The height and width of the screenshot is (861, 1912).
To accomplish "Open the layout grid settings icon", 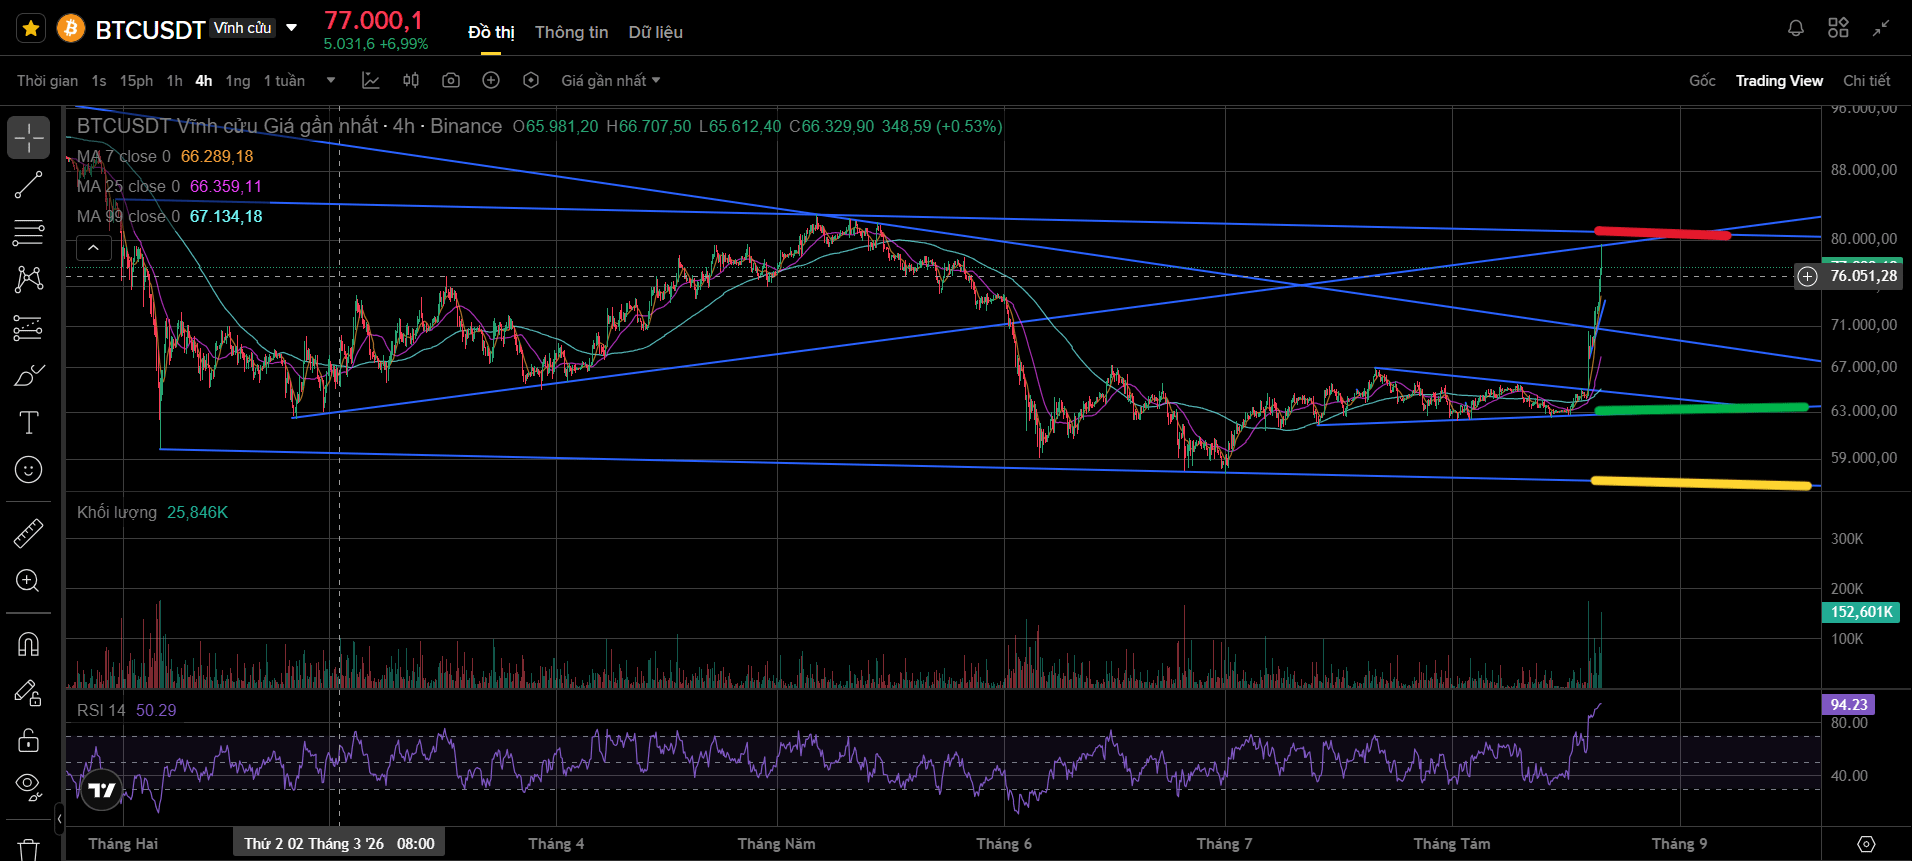I will coord(1838,28).
